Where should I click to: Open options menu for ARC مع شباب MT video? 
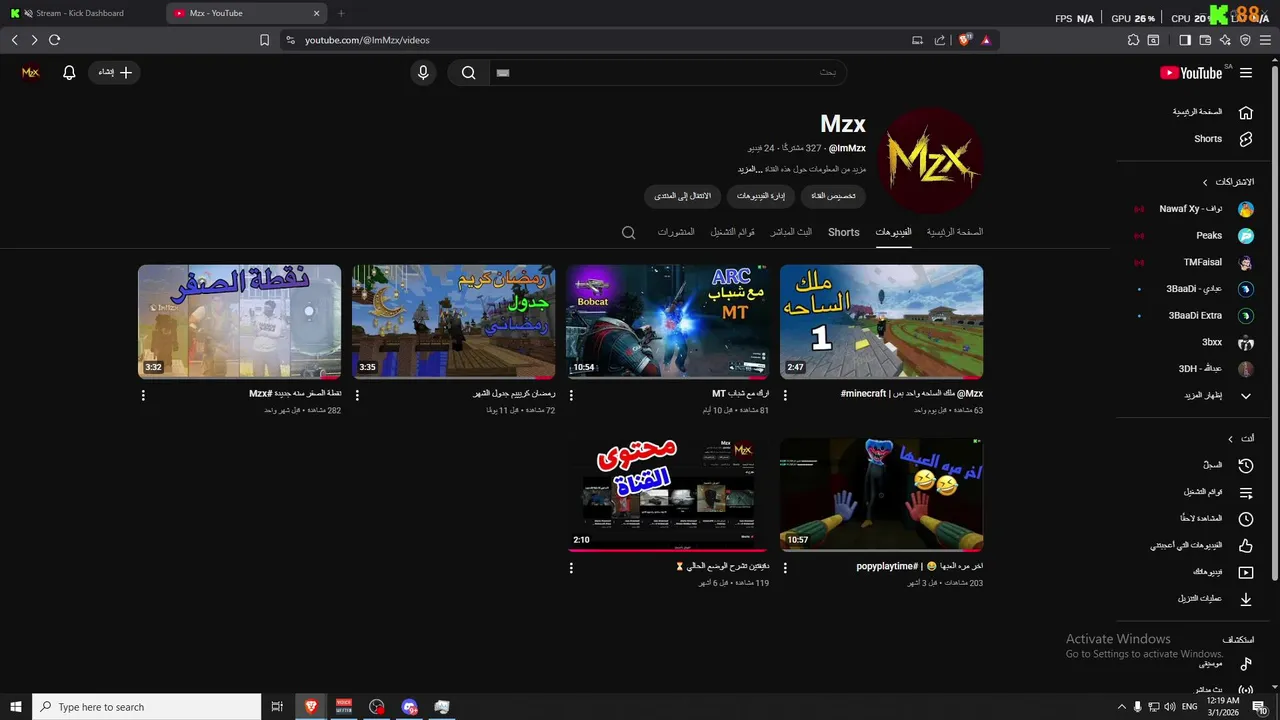571,395
